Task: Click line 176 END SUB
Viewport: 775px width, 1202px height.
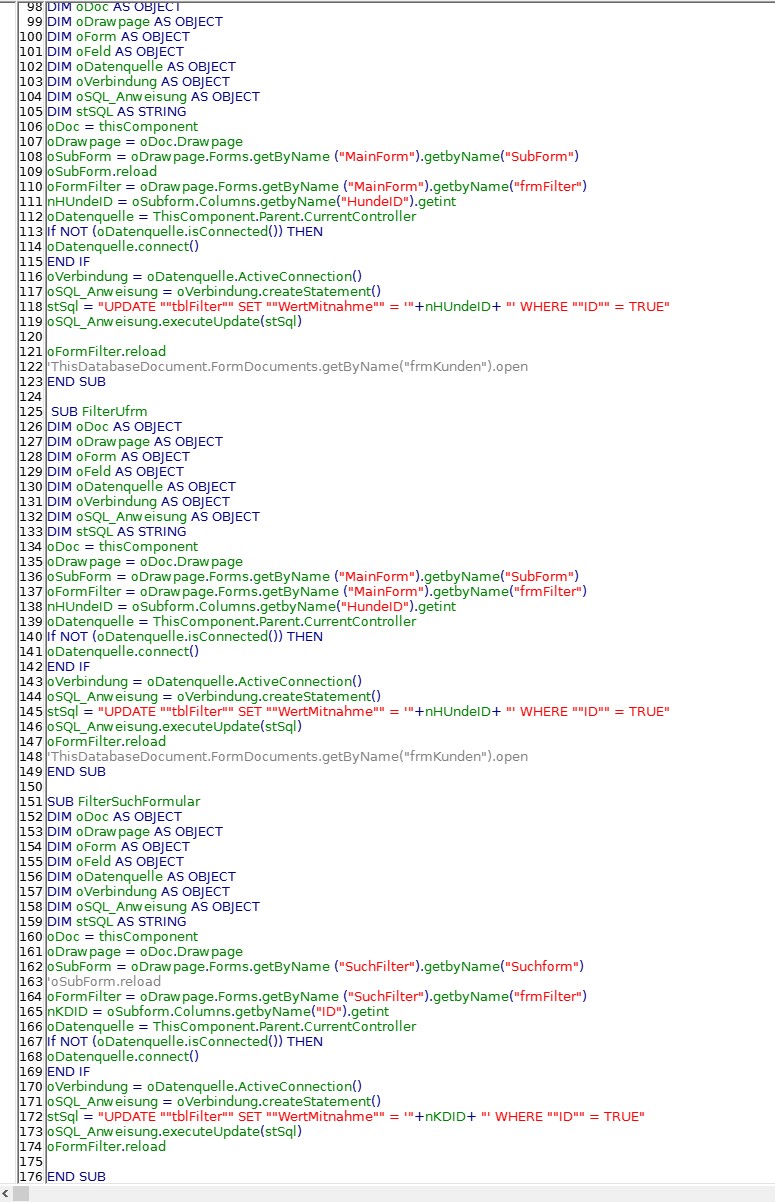Action: coord(76,1177)
